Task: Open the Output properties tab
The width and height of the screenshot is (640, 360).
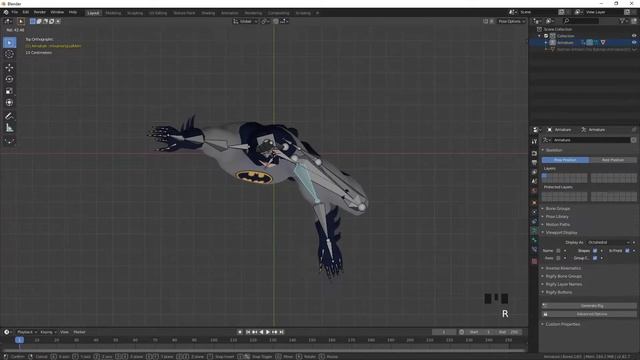Action: tap(534, 163)
